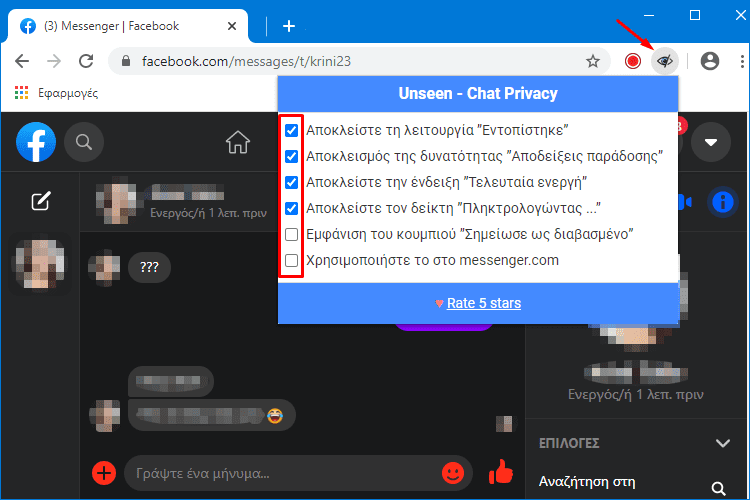Open Facebook search magnifier
This screenshot has width=750, height=500.
coord(84,142)
